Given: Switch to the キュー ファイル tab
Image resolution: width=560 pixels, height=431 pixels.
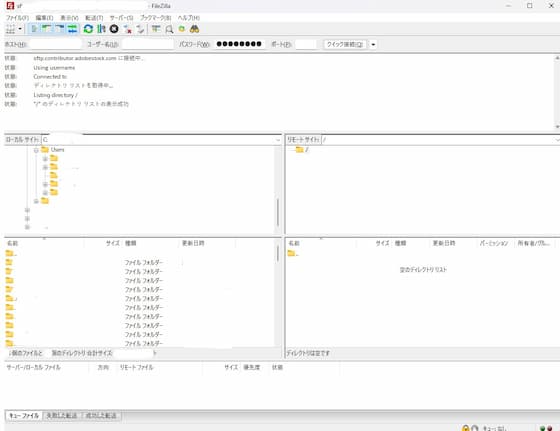Looking at the screenshot, I should pos(24,416).
